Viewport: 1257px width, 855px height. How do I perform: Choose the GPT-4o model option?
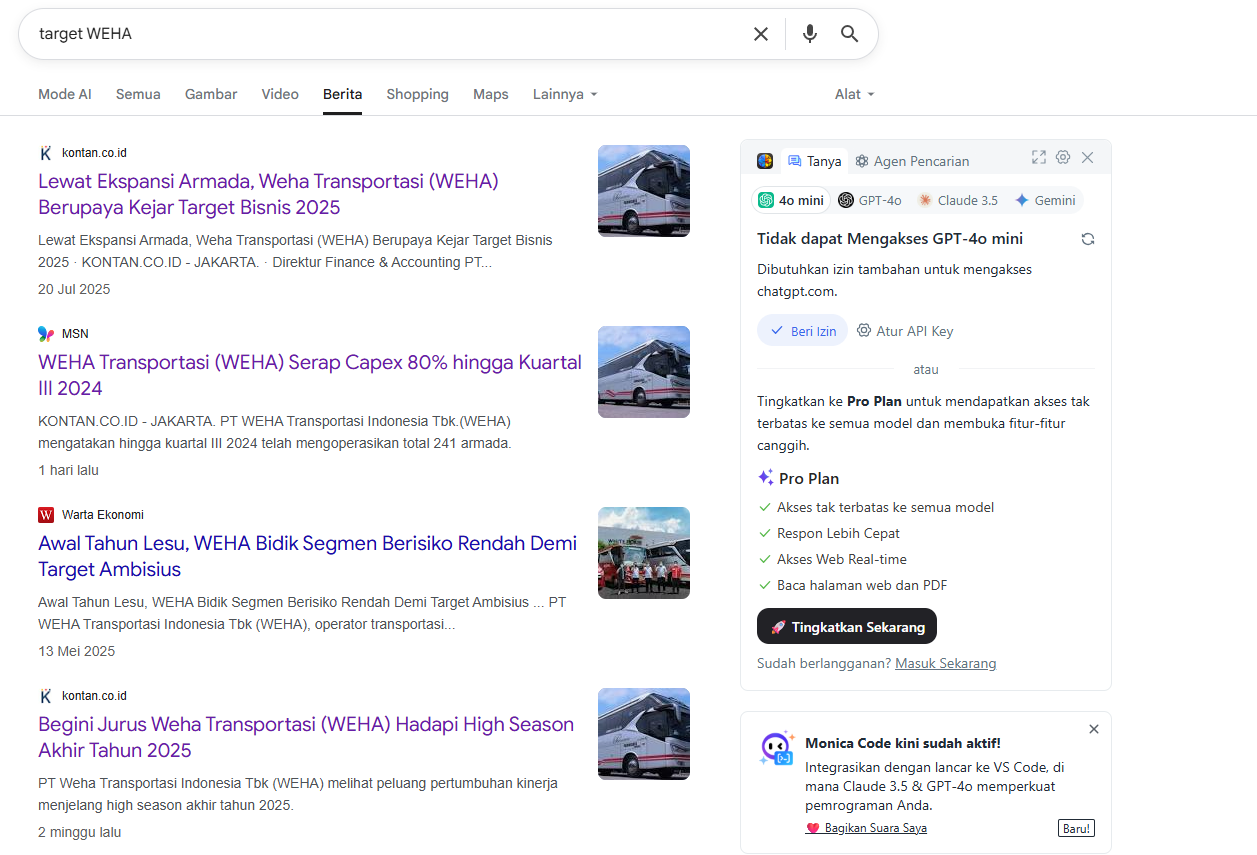pos(870,200)
